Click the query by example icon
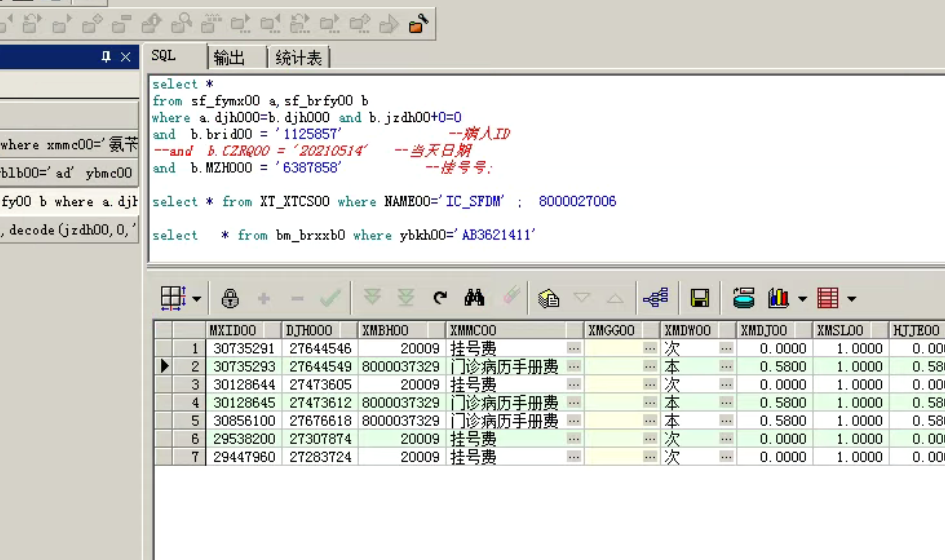The height and width of the screenshot is (560, 945). [x=548, y=298]
